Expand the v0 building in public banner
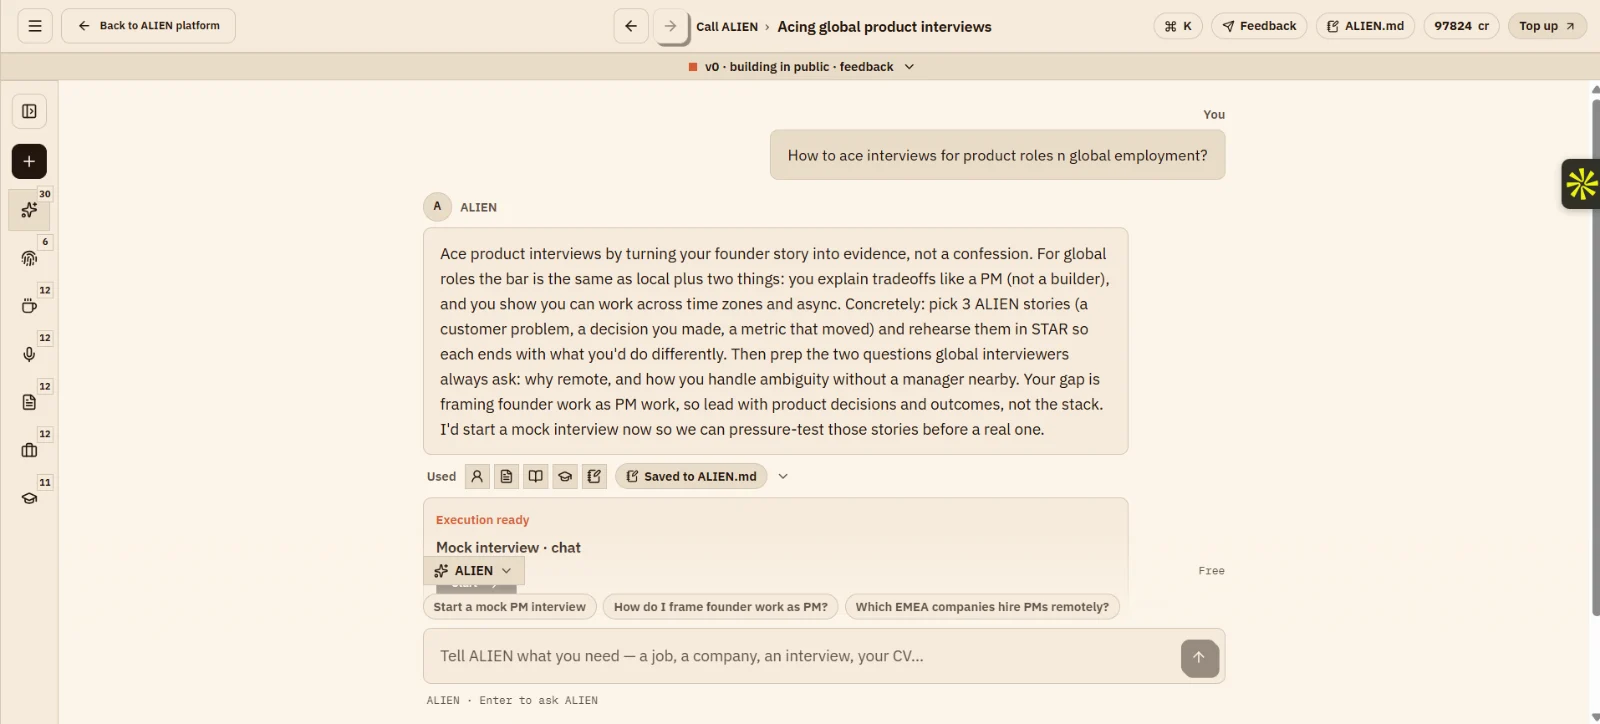 [x=801, y=67]
